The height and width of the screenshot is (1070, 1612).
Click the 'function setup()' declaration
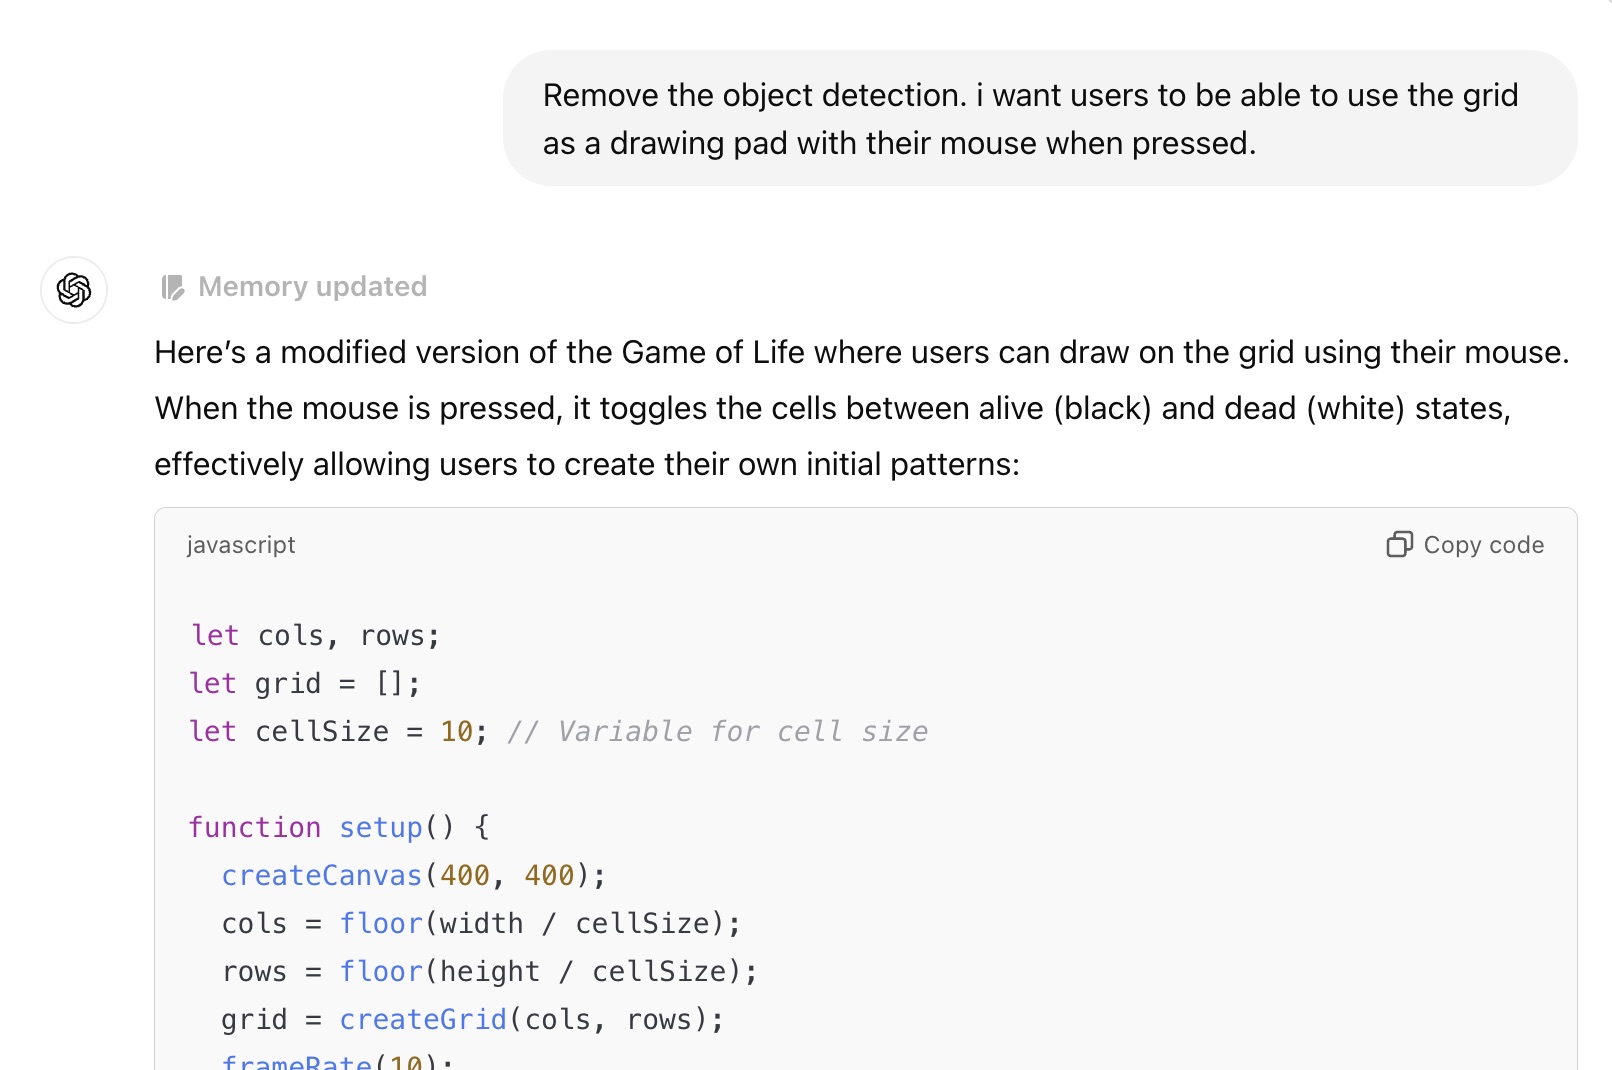tap(338, 828)
